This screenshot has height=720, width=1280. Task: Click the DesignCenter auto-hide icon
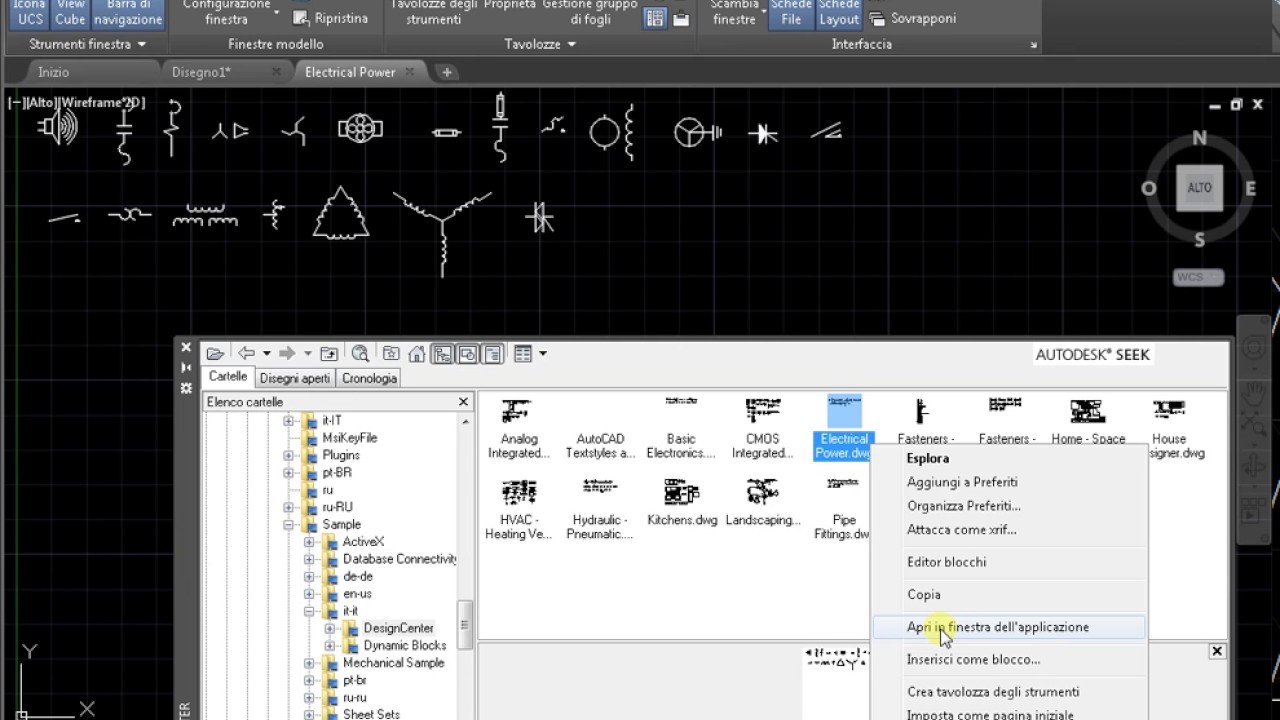[186, 368]
